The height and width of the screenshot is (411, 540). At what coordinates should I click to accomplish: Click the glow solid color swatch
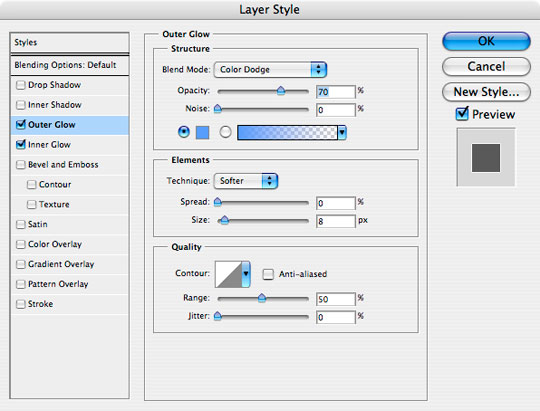tap(202, 133)
